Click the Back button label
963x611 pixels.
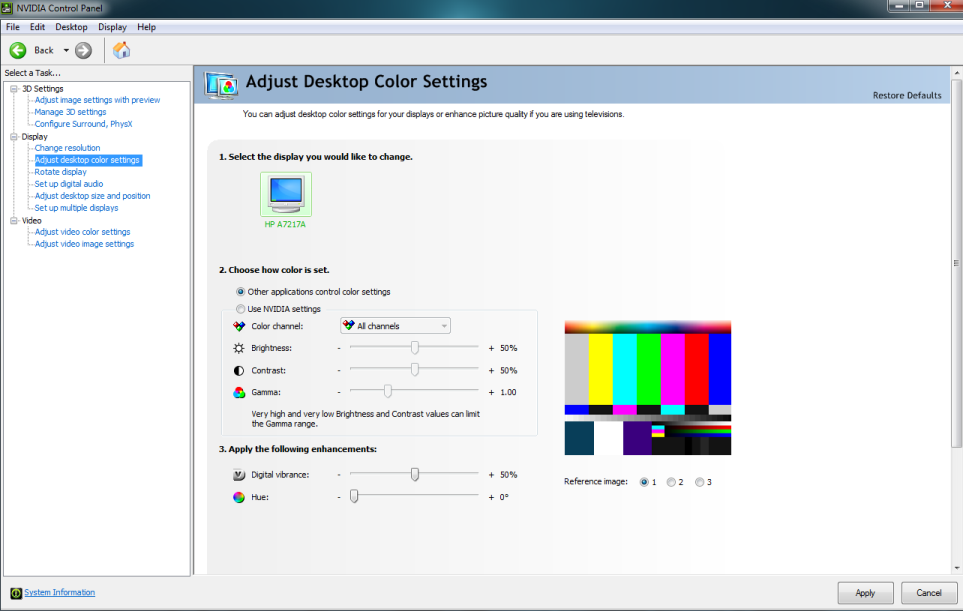44,50
